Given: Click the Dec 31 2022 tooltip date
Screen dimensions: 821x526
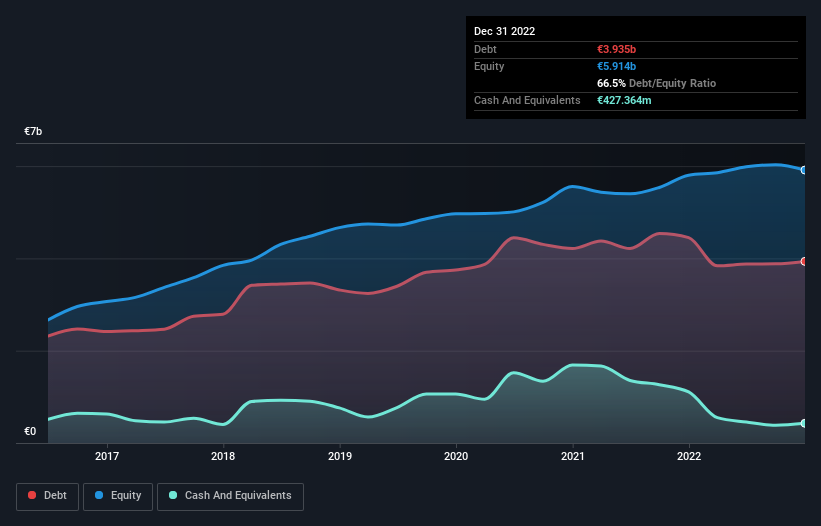Looking at the screenshot, I should pos(505,31).
